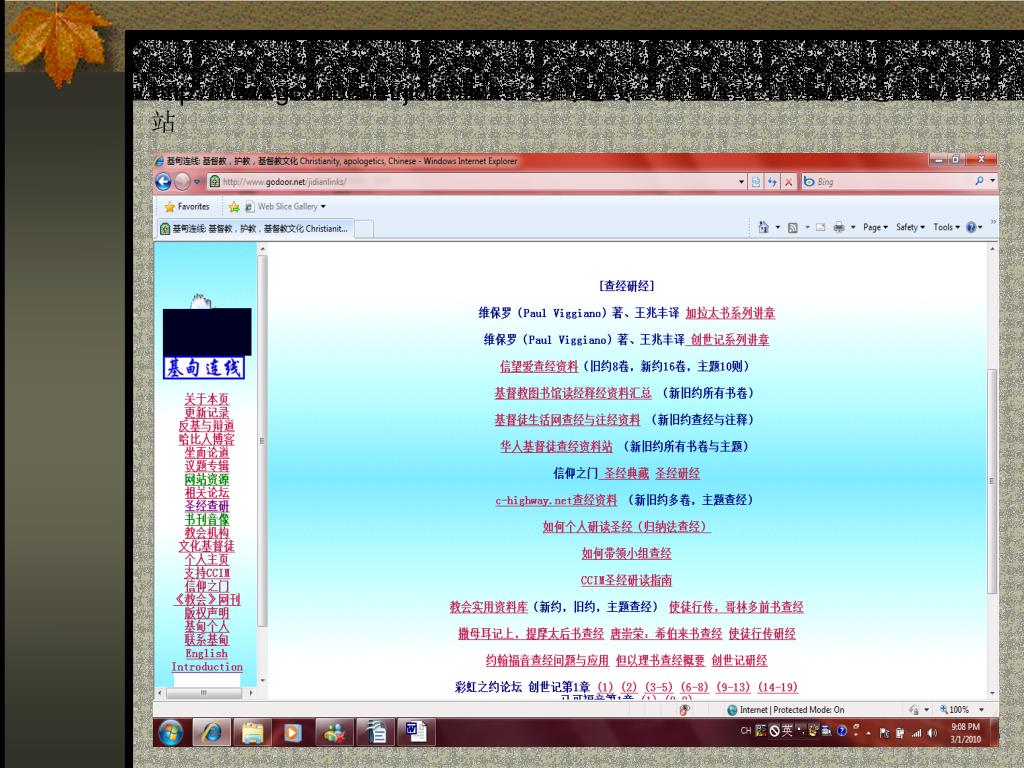The width and height of the screenshot is (1024, 768).
Task: Open the Safety menu
Action: [910, 227]
